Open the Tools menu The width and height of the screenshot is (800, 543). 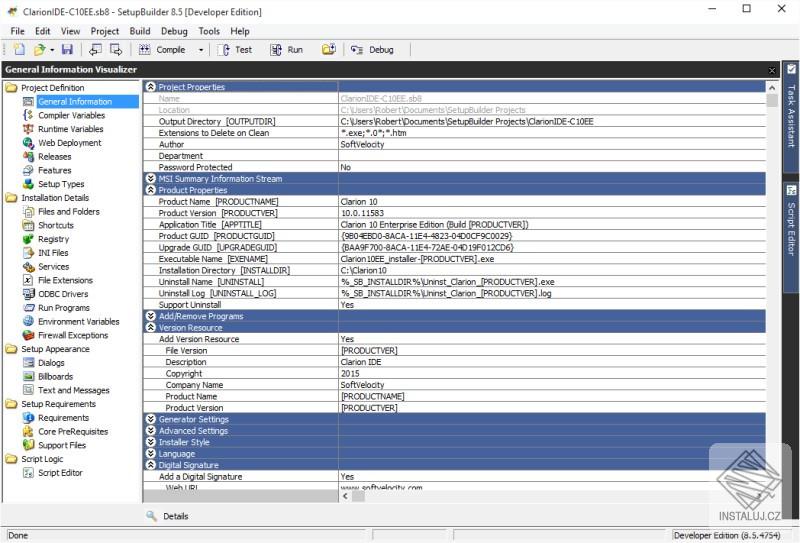(209, 31)
